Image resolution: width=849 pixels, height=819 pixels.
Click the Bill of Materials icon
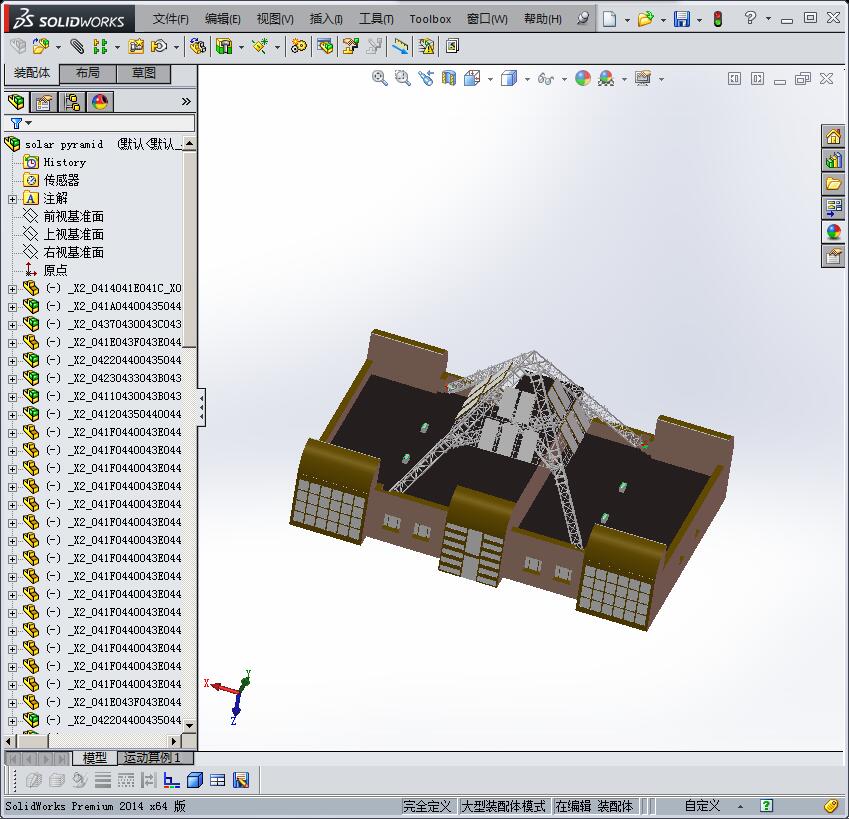click(x=325, y=47)
